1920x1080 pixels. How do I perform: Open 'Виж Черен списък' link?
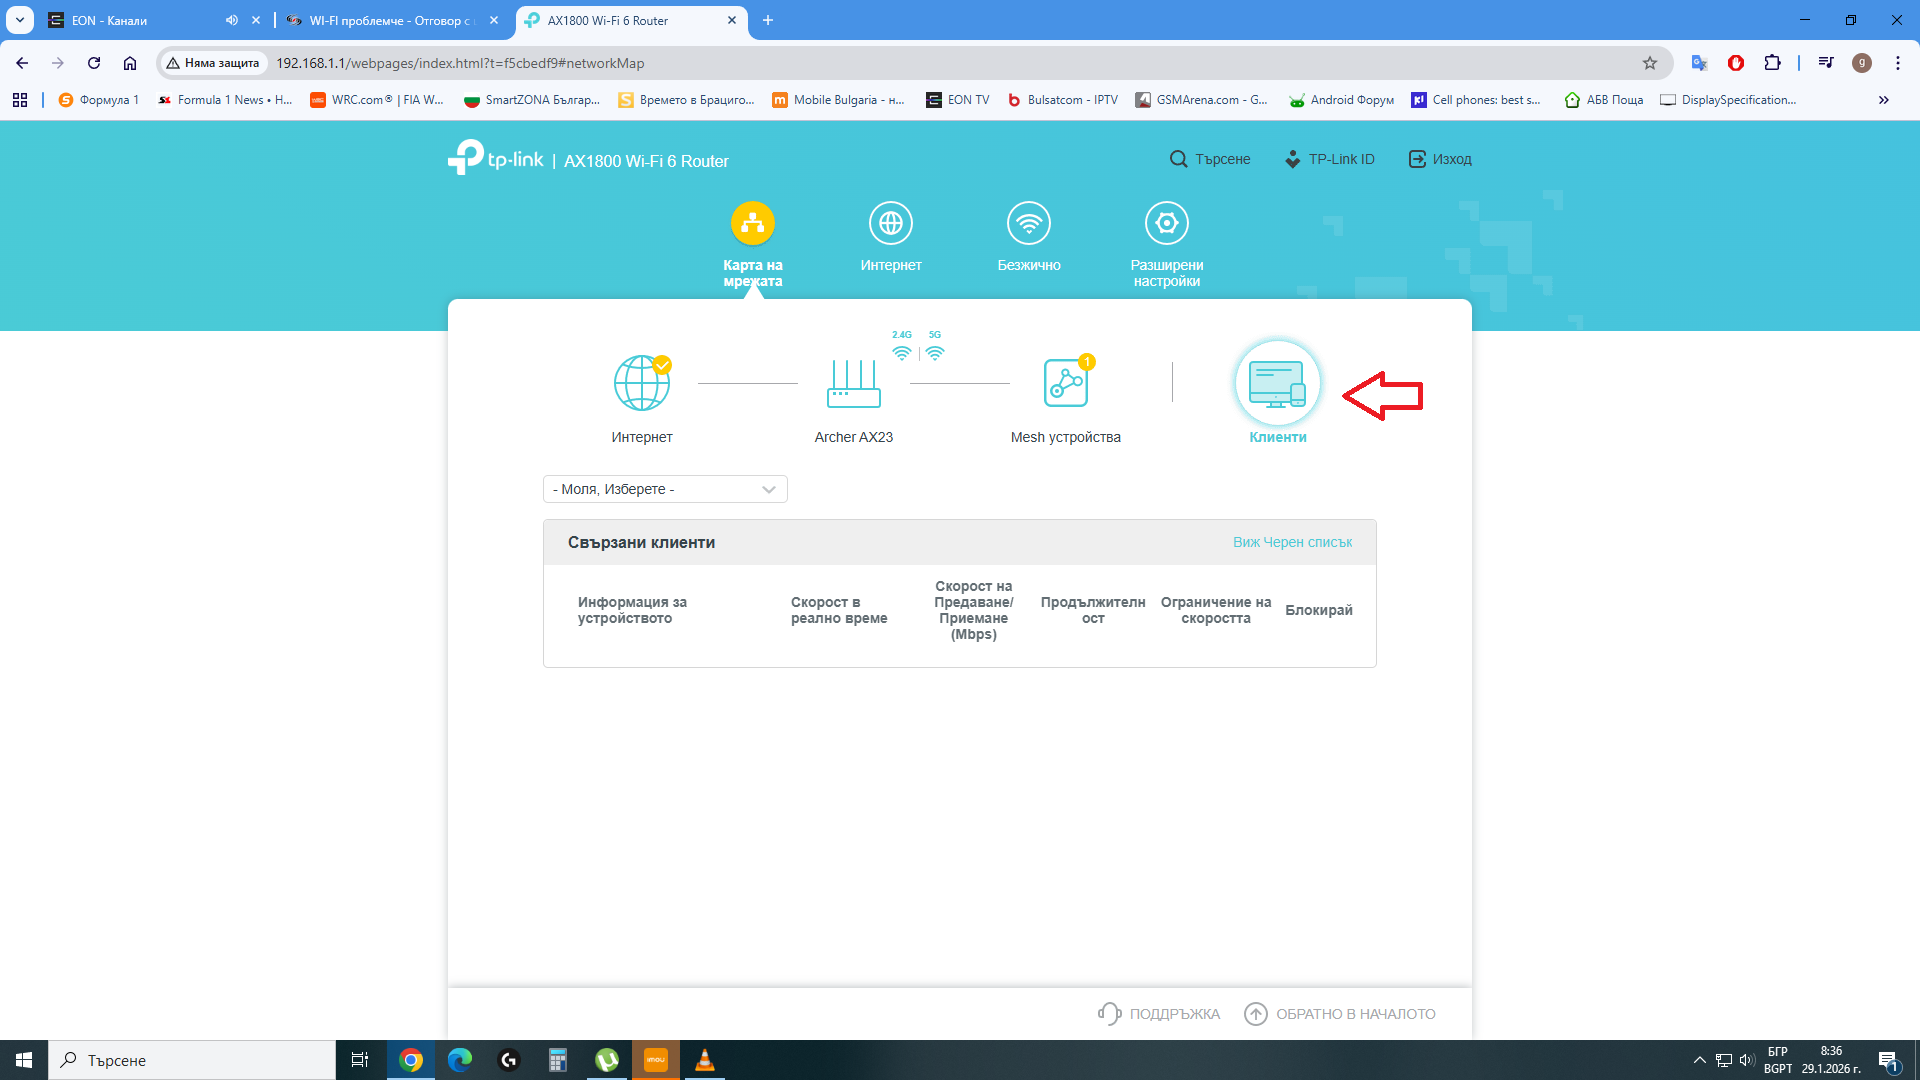(x=1292, y=542)
